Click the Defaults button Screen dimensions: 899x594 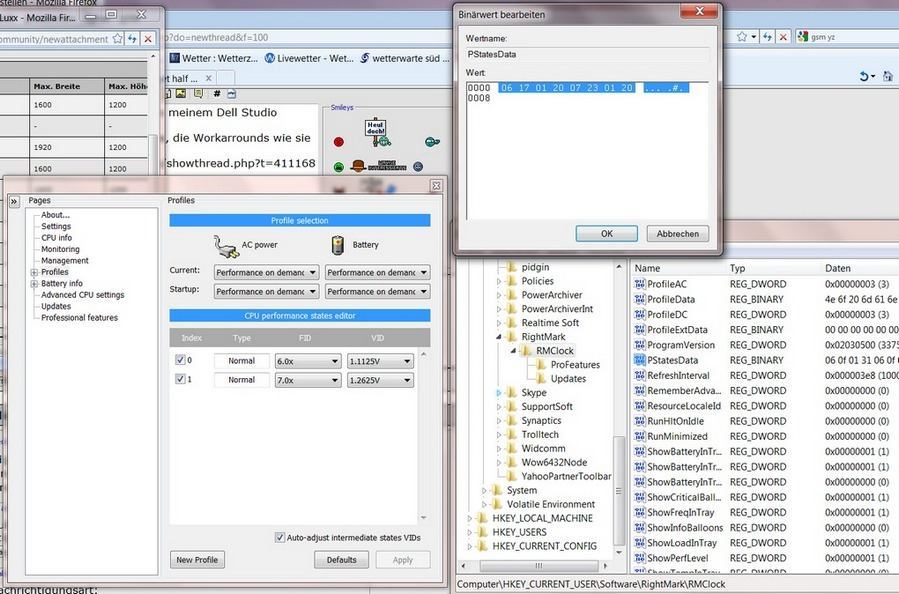tap(341, 560)
